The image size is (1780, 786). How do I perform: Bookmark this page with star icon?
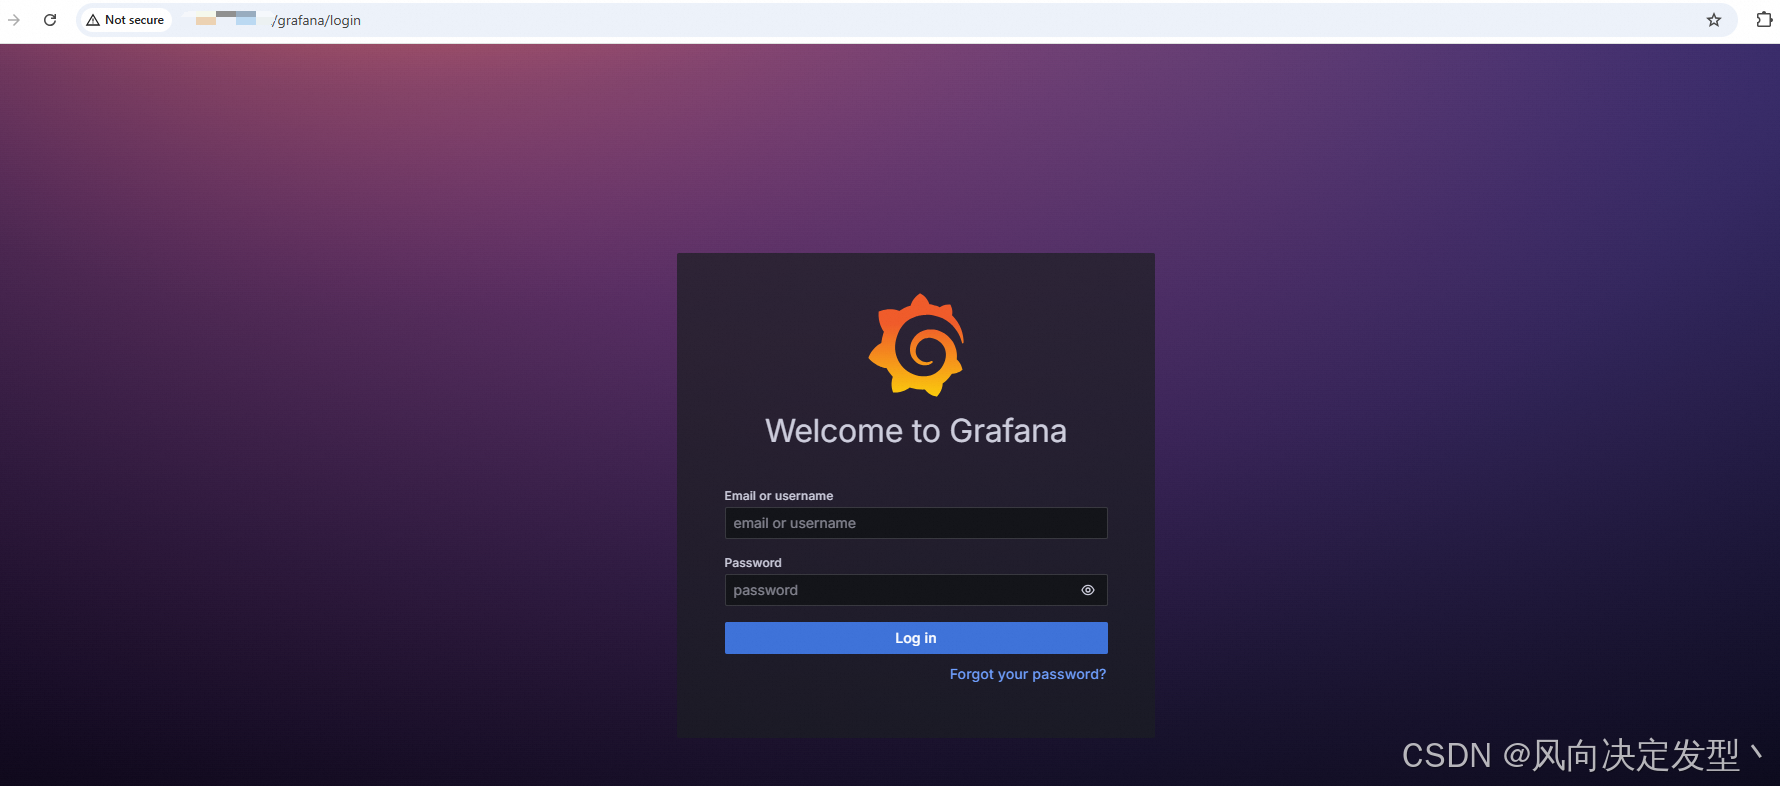[1714, 20]
